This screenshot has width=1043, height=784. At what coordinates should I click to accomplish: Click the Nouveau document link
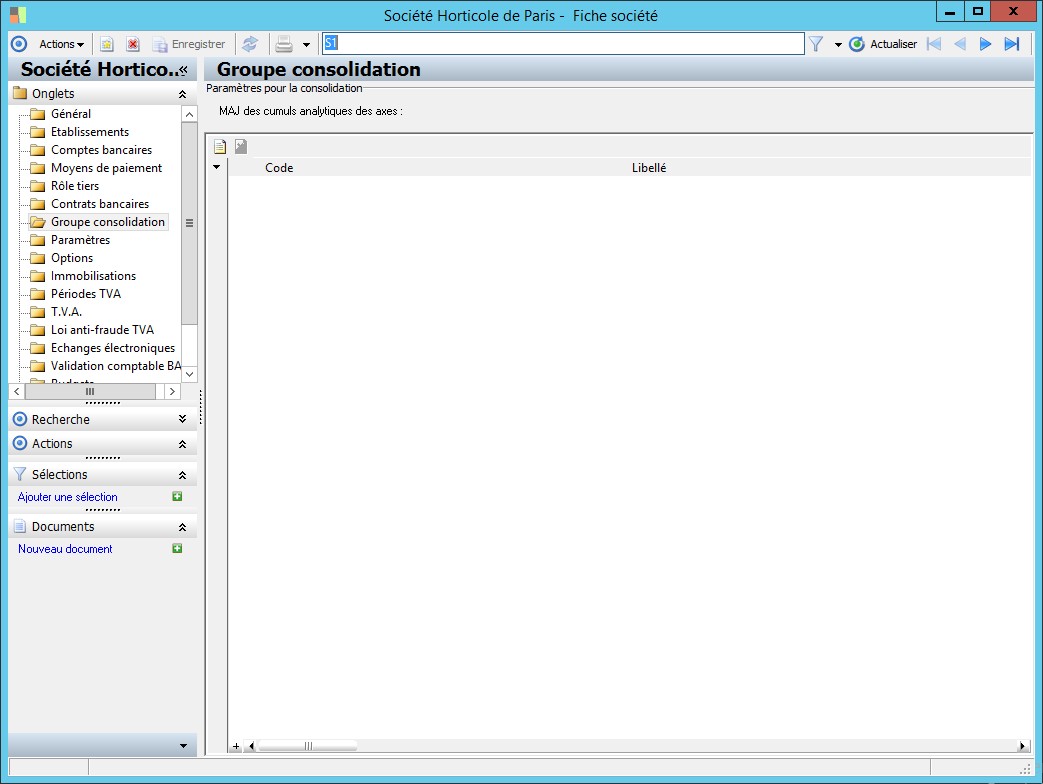(x=65, y=549)
